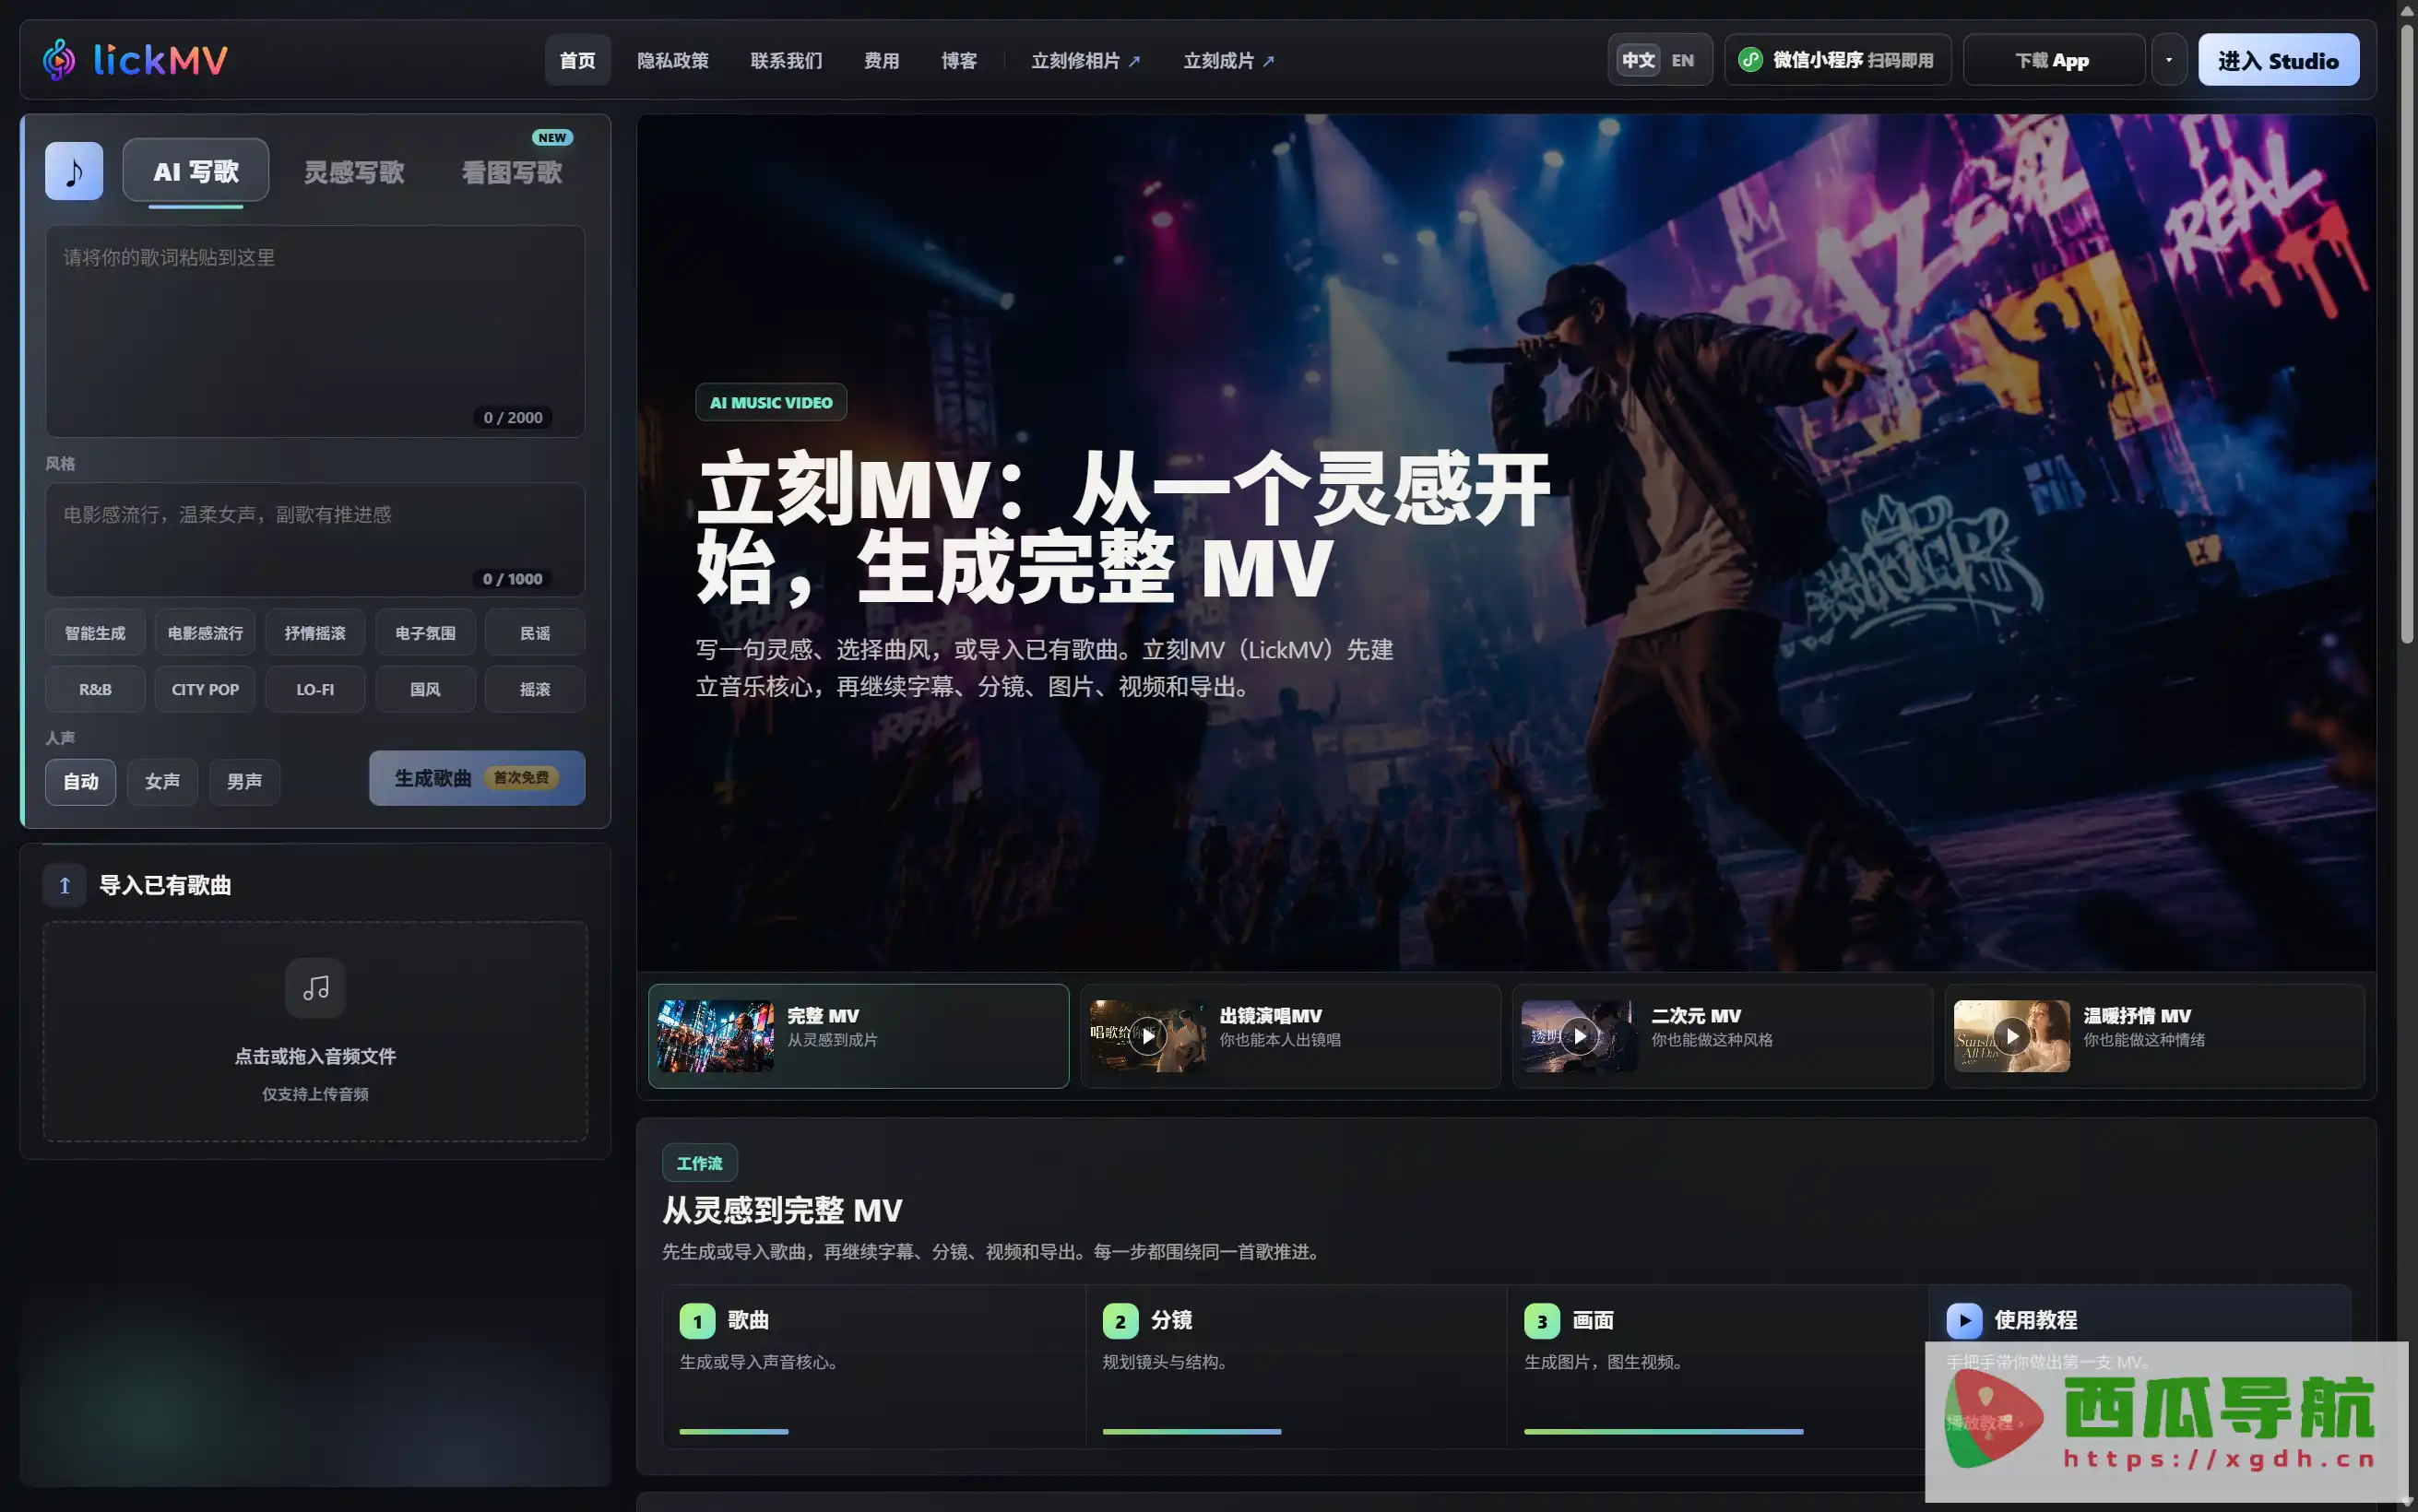Toggle the 抒情摇滚 style chip
This screenshot has height=1512, width=2418.
point(315,633)
